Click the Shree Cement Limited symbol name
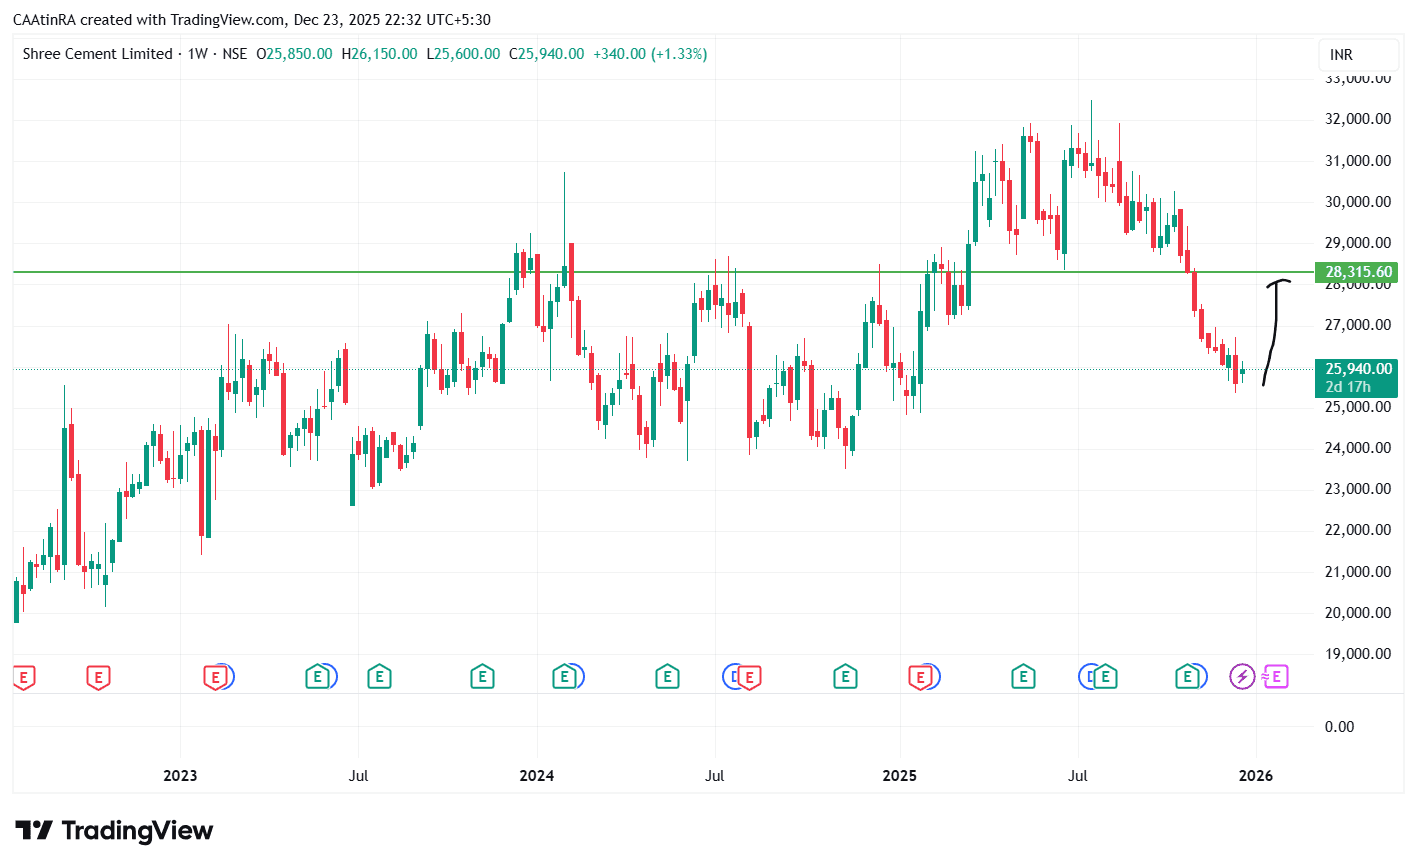Screen dimensions: 1417x868 pyautogui.click(x=97, y=54)
